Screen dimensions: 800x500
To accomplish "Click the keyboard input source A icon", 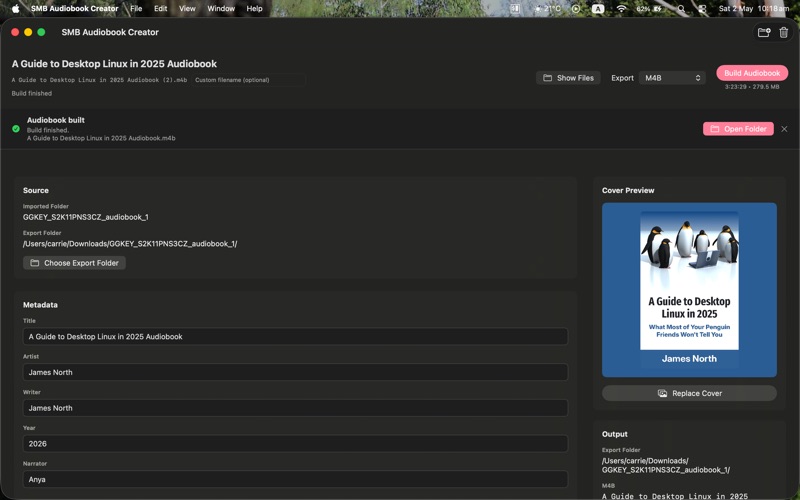I will (x=598, y=9).
